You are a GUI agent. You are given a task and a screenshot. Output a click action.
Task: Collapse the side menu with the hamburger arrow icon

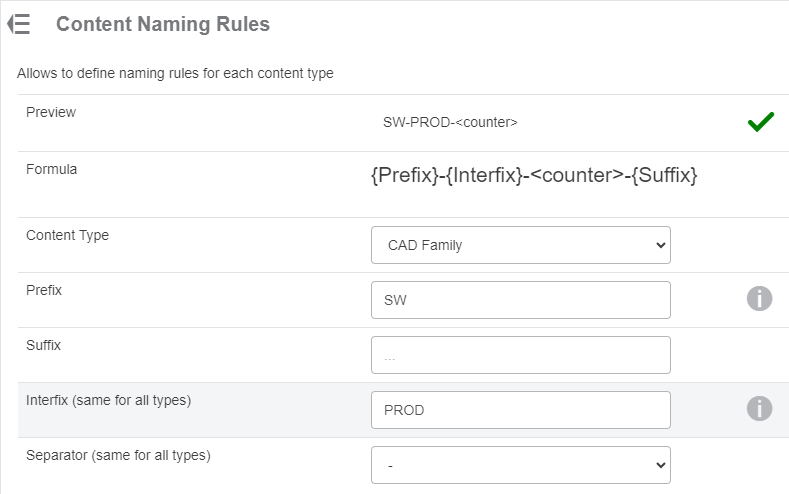point(18,25)
